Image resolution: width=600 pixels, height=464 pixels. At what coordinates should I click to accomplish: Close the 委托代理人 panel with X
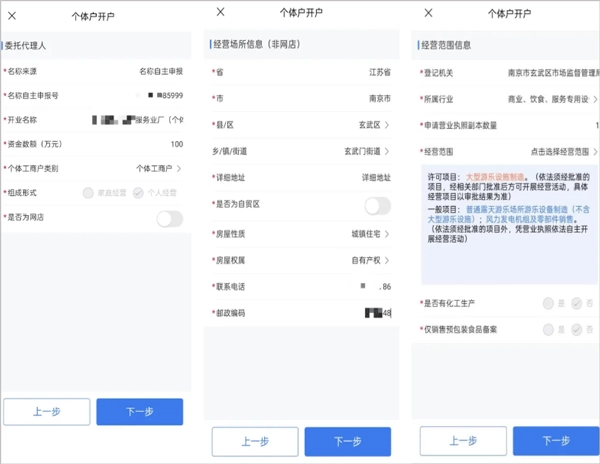coord(12,15)
